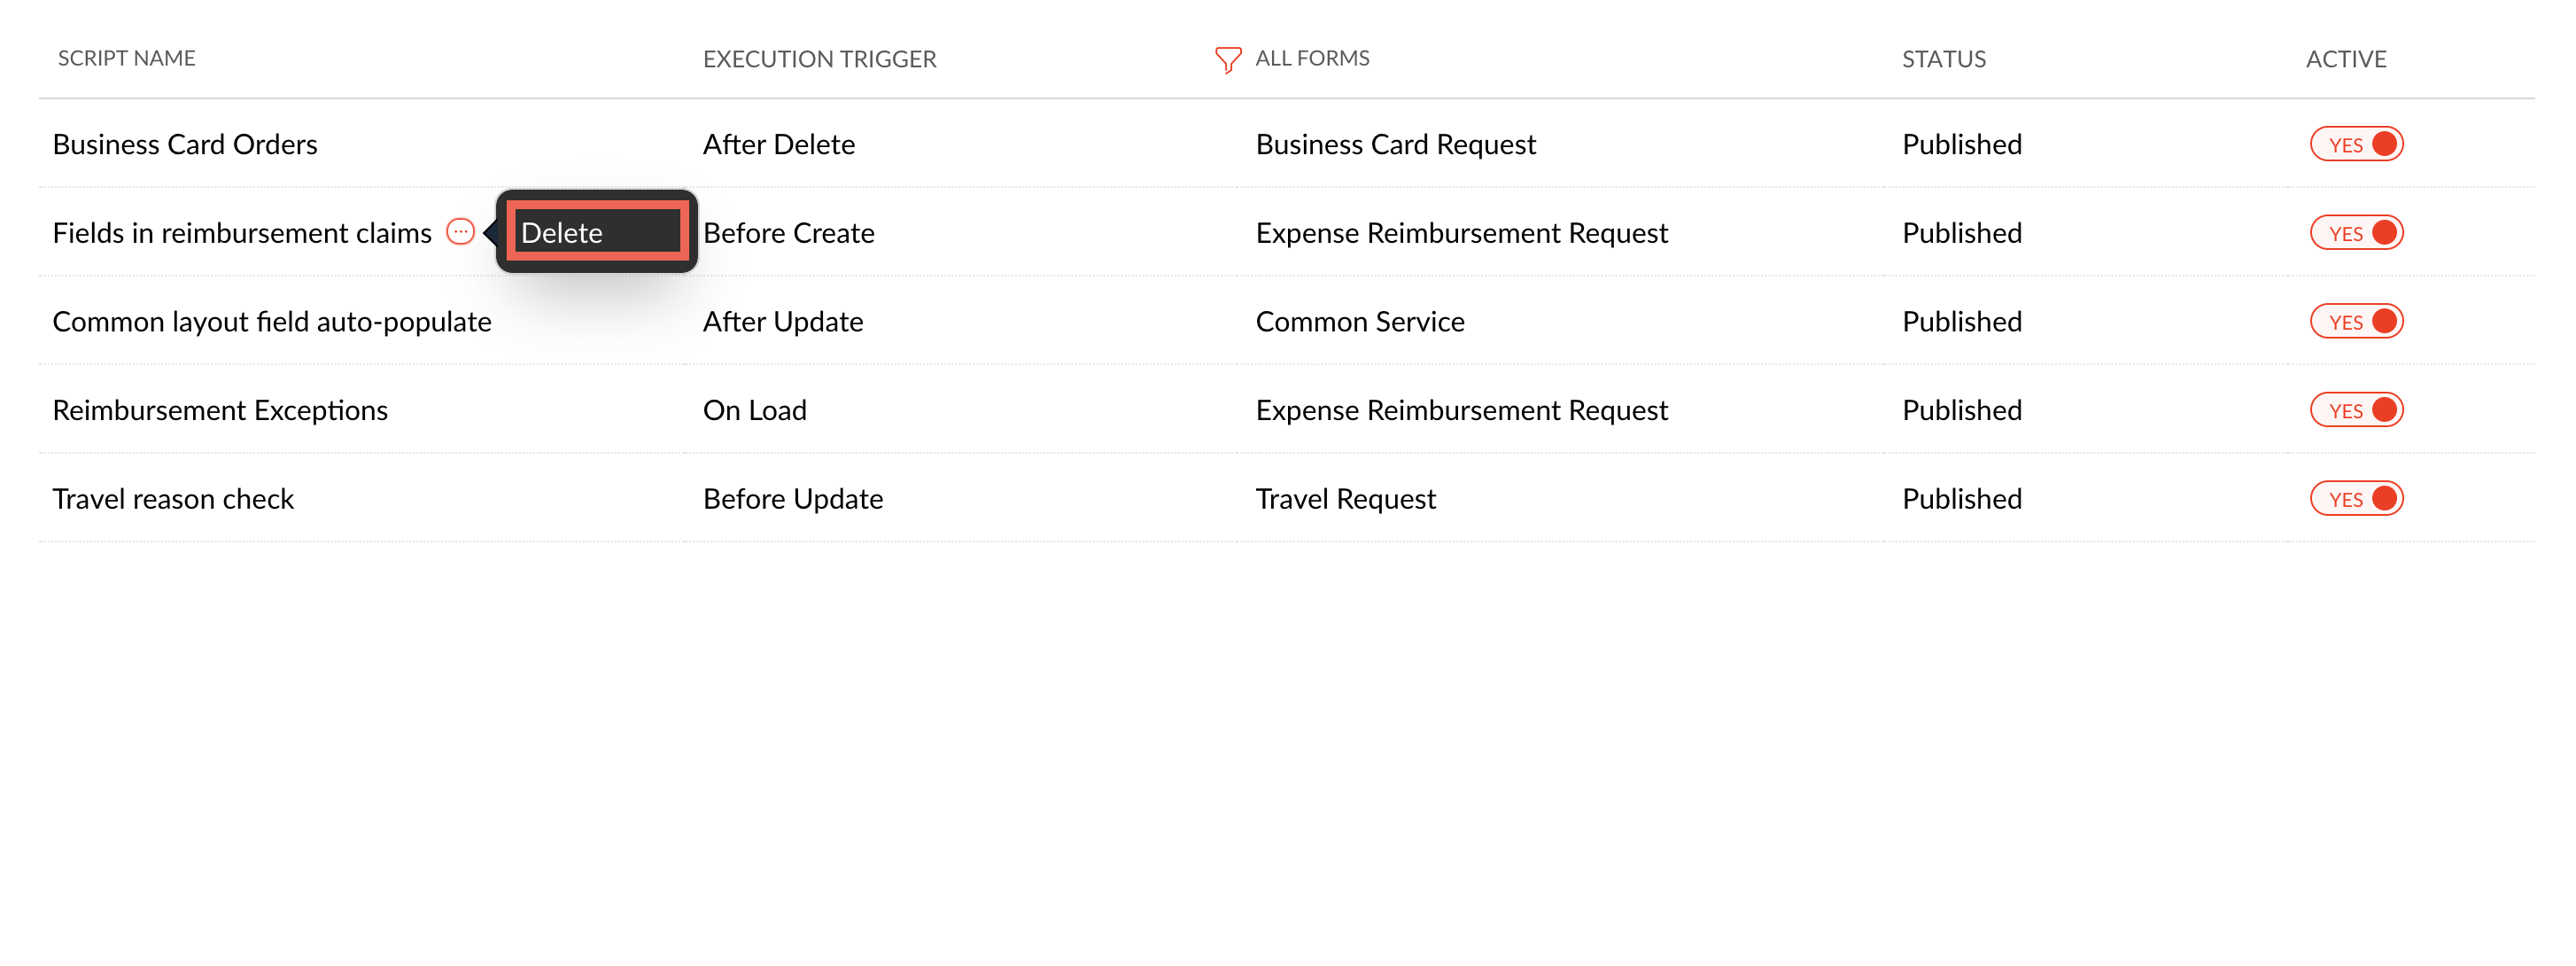Click the Script Name column header

(x=127, y=59)
